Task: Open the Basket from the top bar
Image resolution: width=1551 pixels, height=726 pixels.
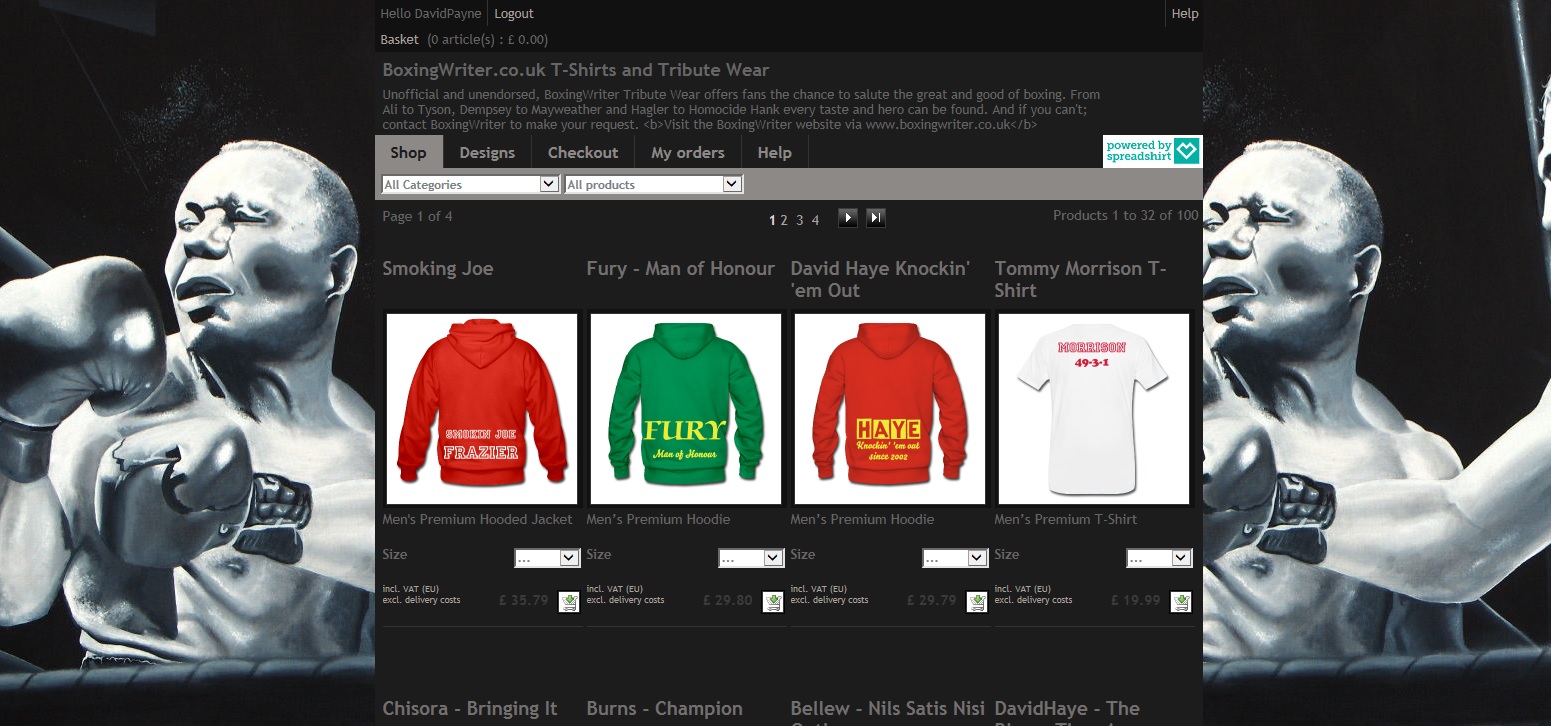Action: point(399,39)
